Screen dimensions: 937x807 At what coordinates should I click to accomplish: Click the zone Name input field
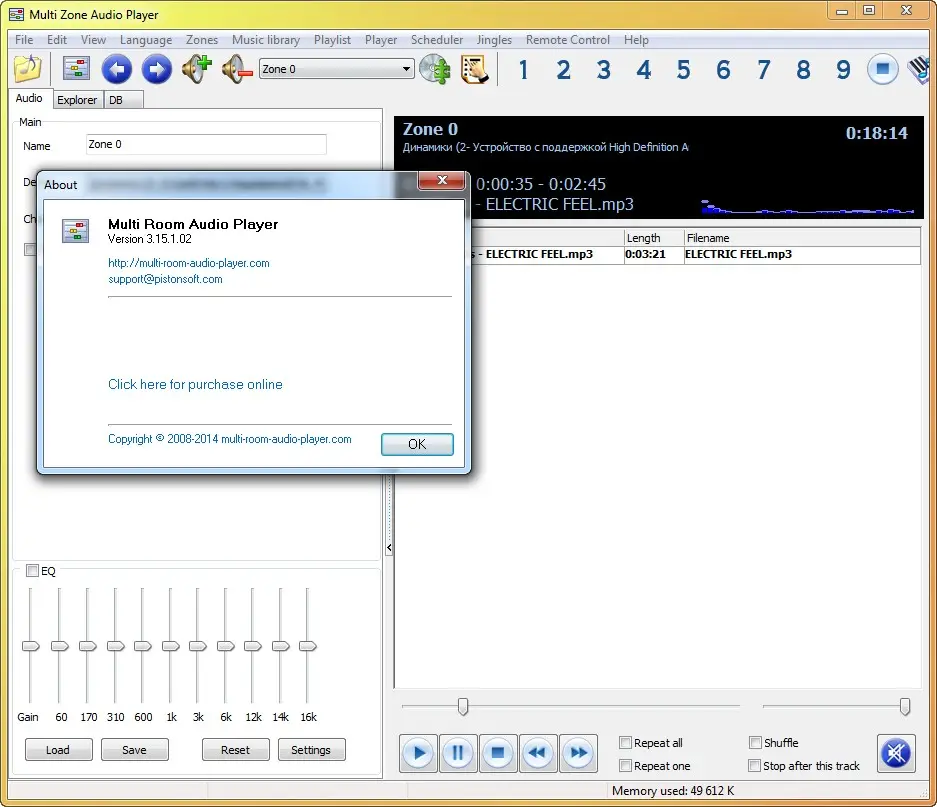(206, 145)
